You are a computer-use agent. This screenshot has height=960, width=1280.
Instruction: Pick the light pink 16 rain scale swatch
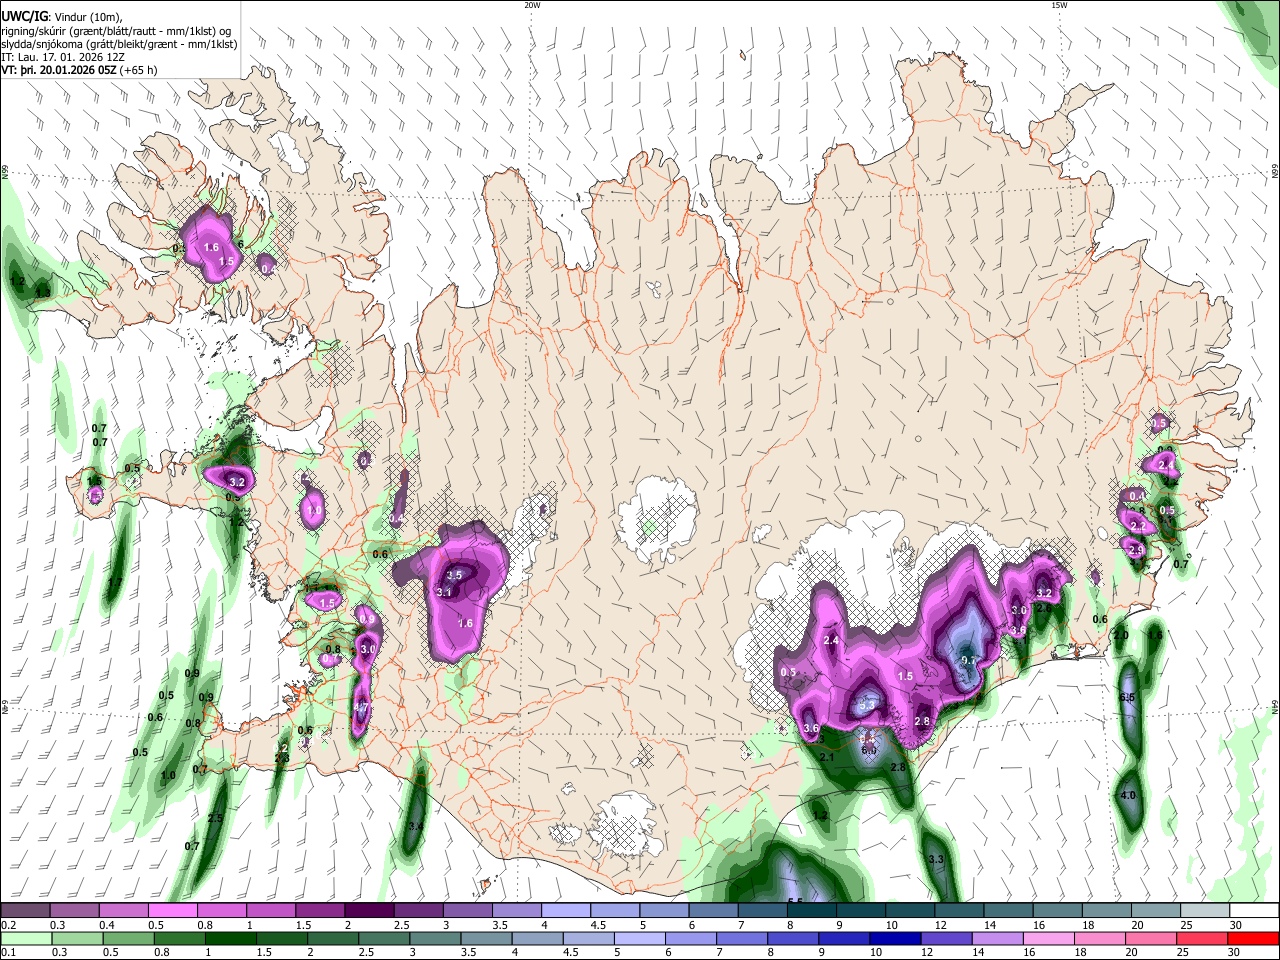pos(1048,938)
